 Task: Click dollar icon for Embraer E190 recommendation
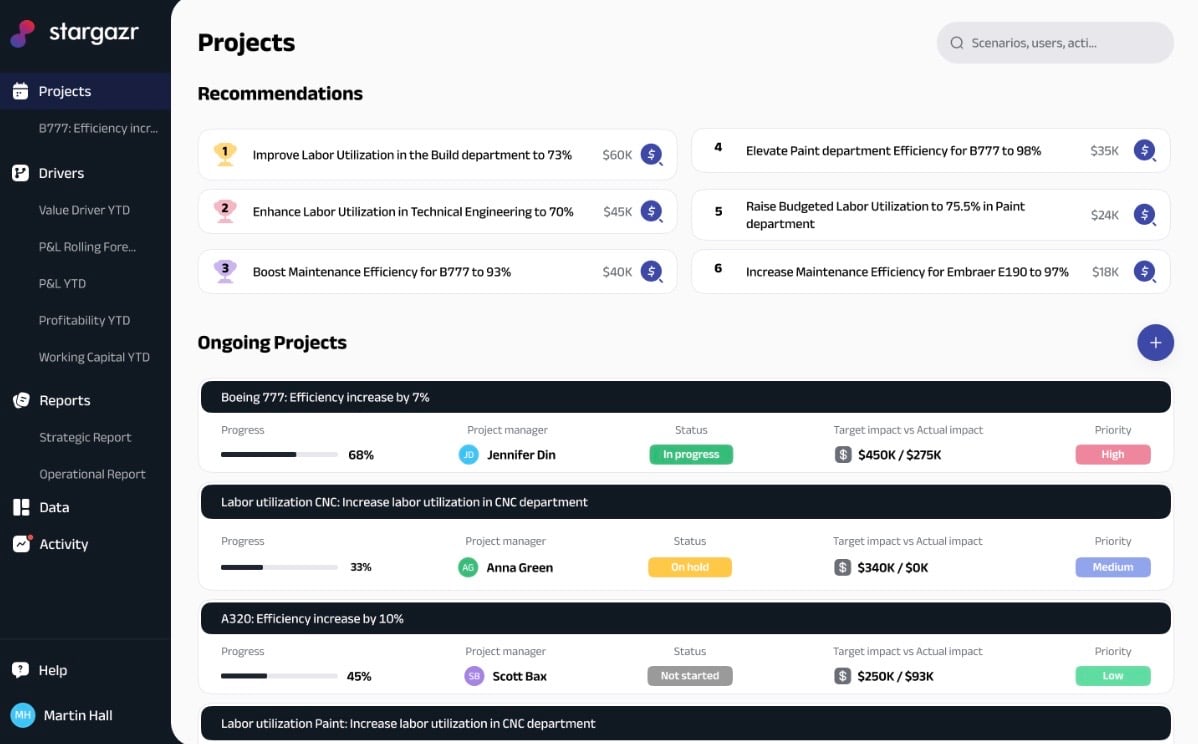click(1144, 271)
